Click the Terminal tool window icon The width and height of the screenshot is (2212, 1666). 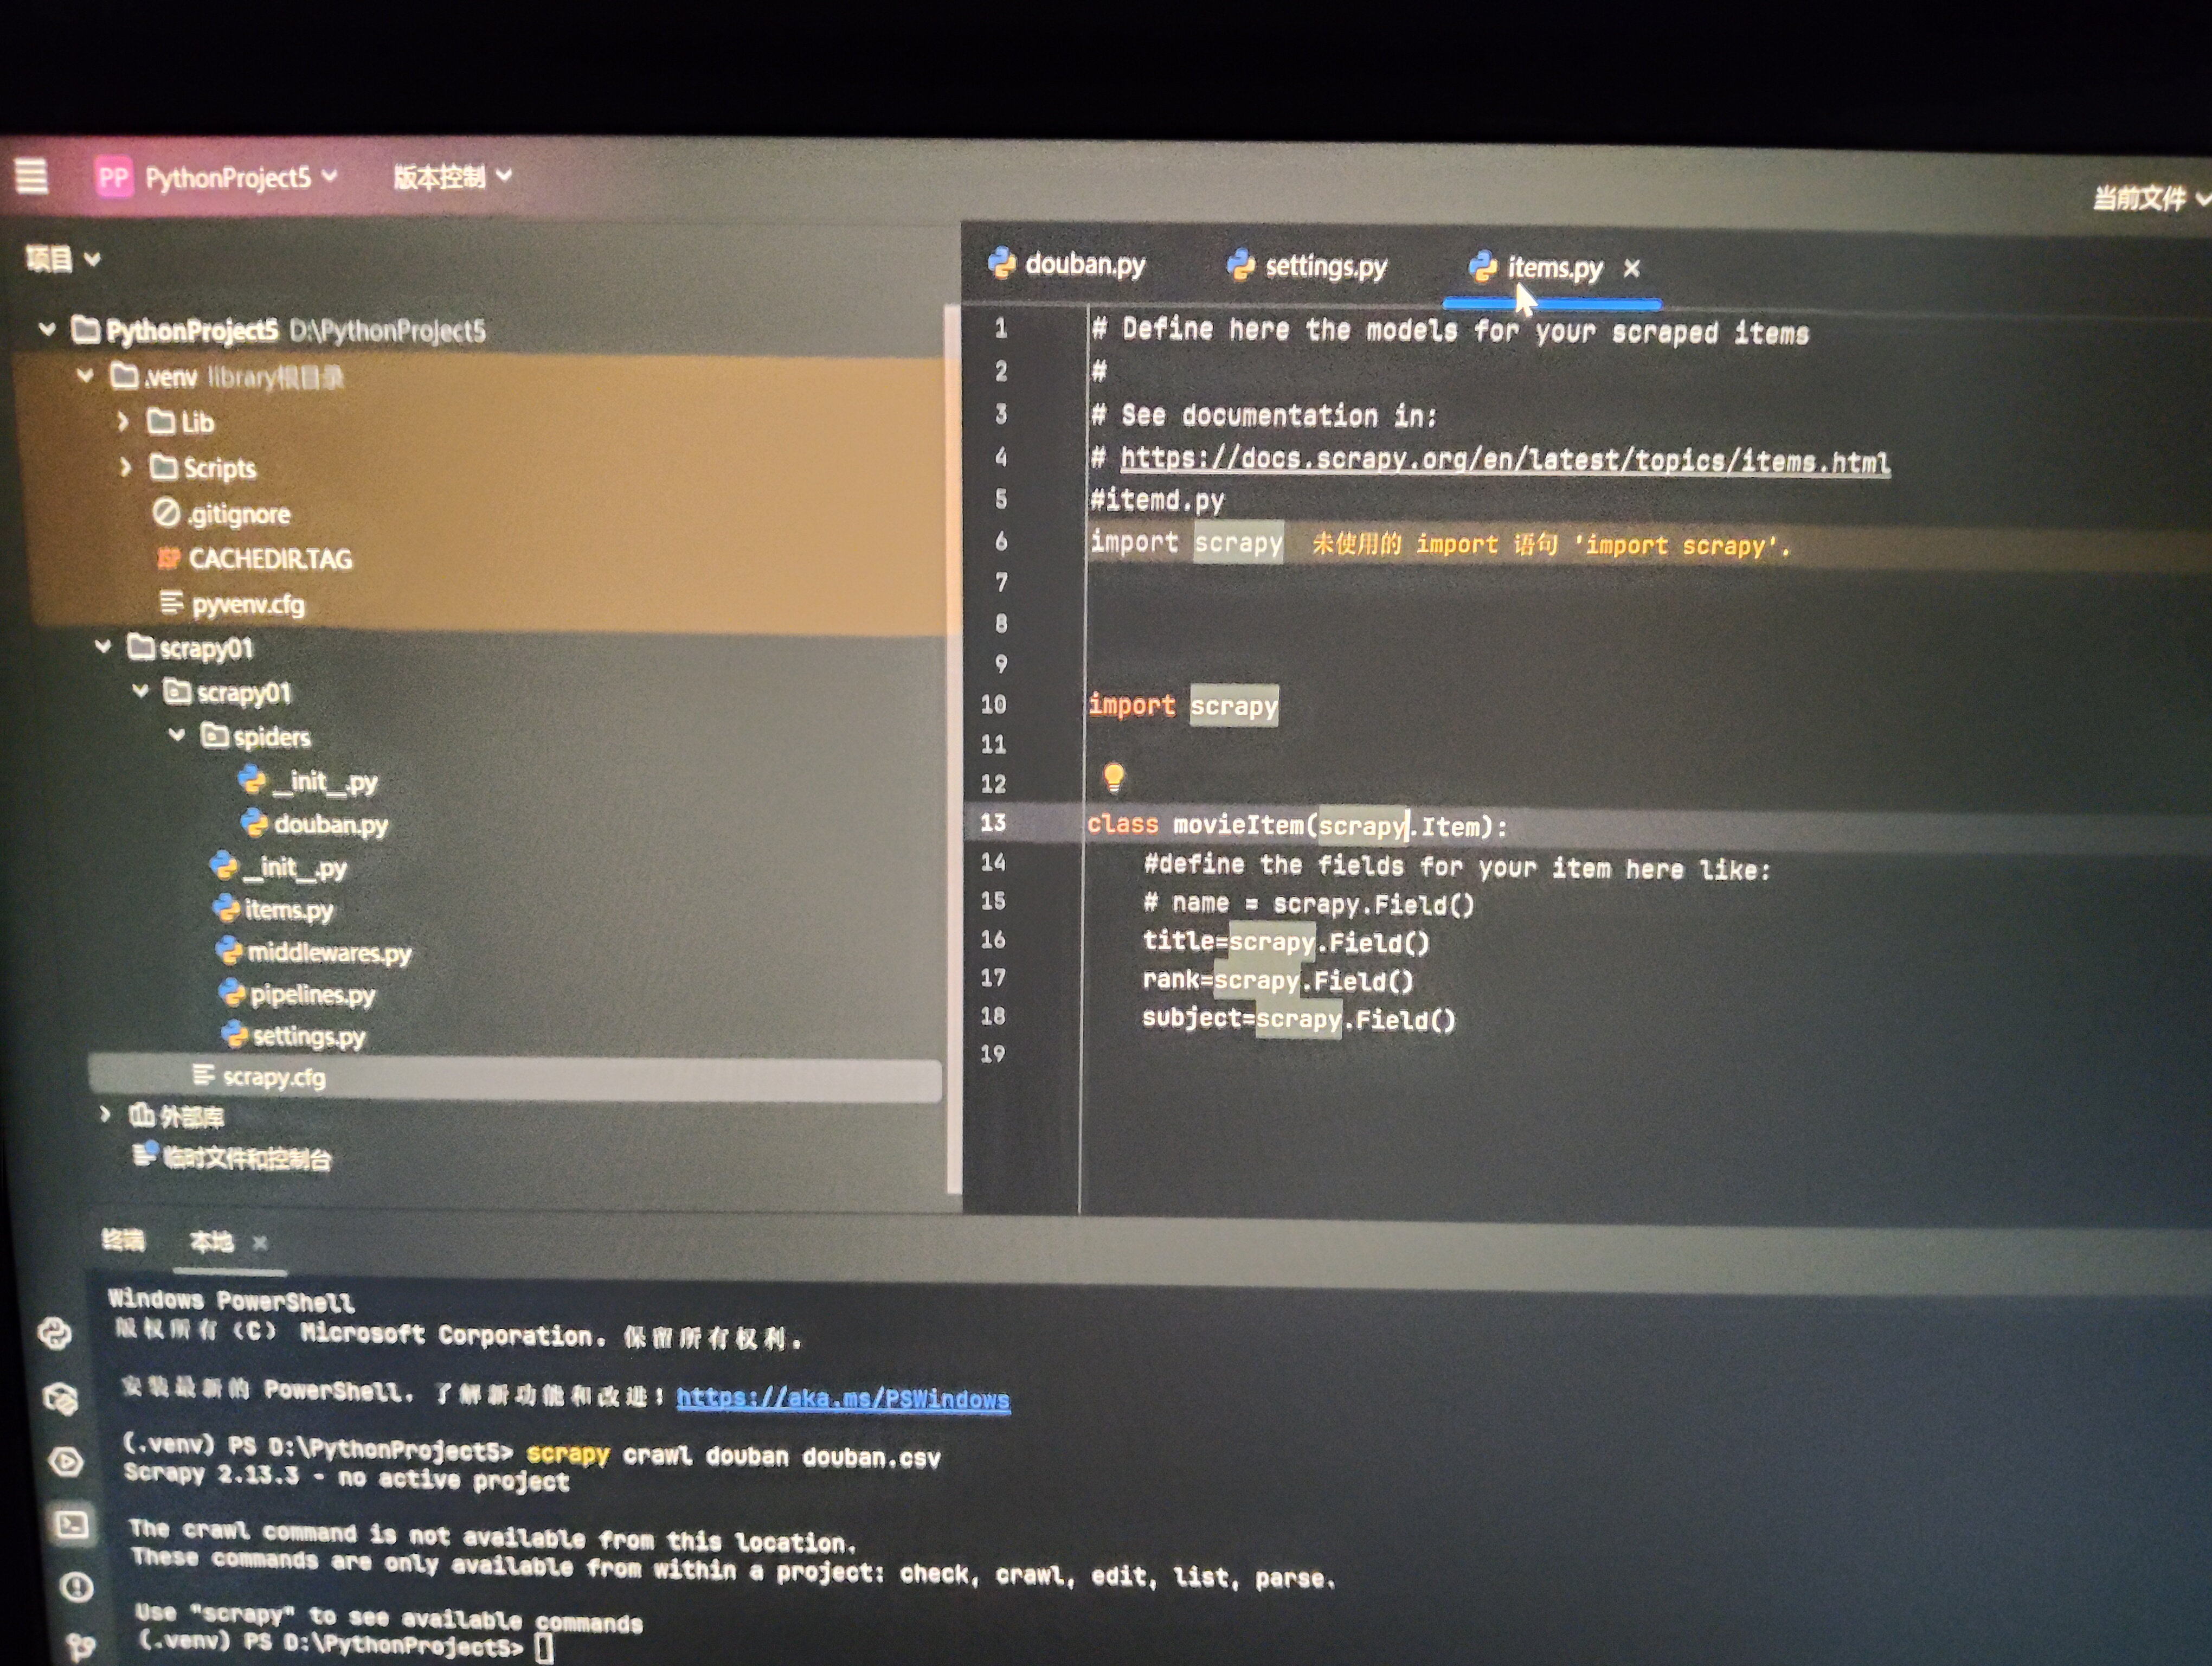pyautogui.click(x=71, y=1525)
